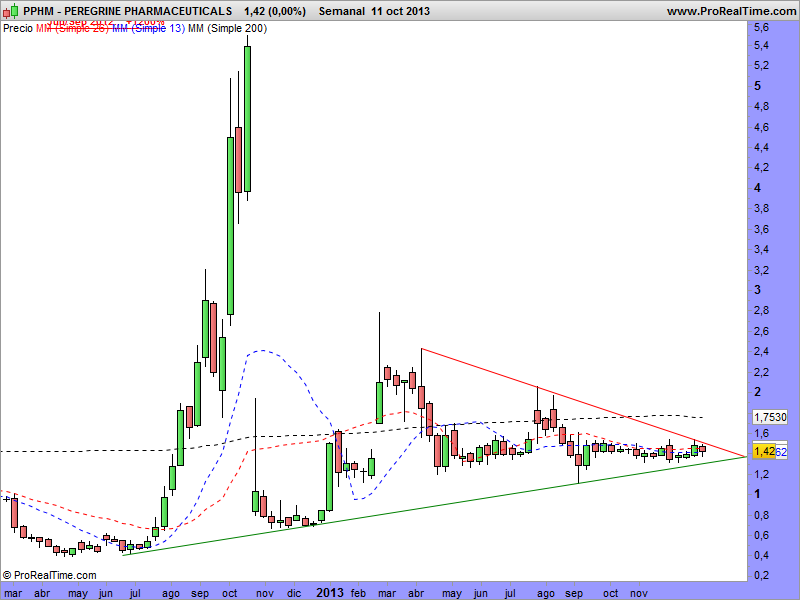
Task: Click the 3,2 price axis label
Action: point(761,270)
